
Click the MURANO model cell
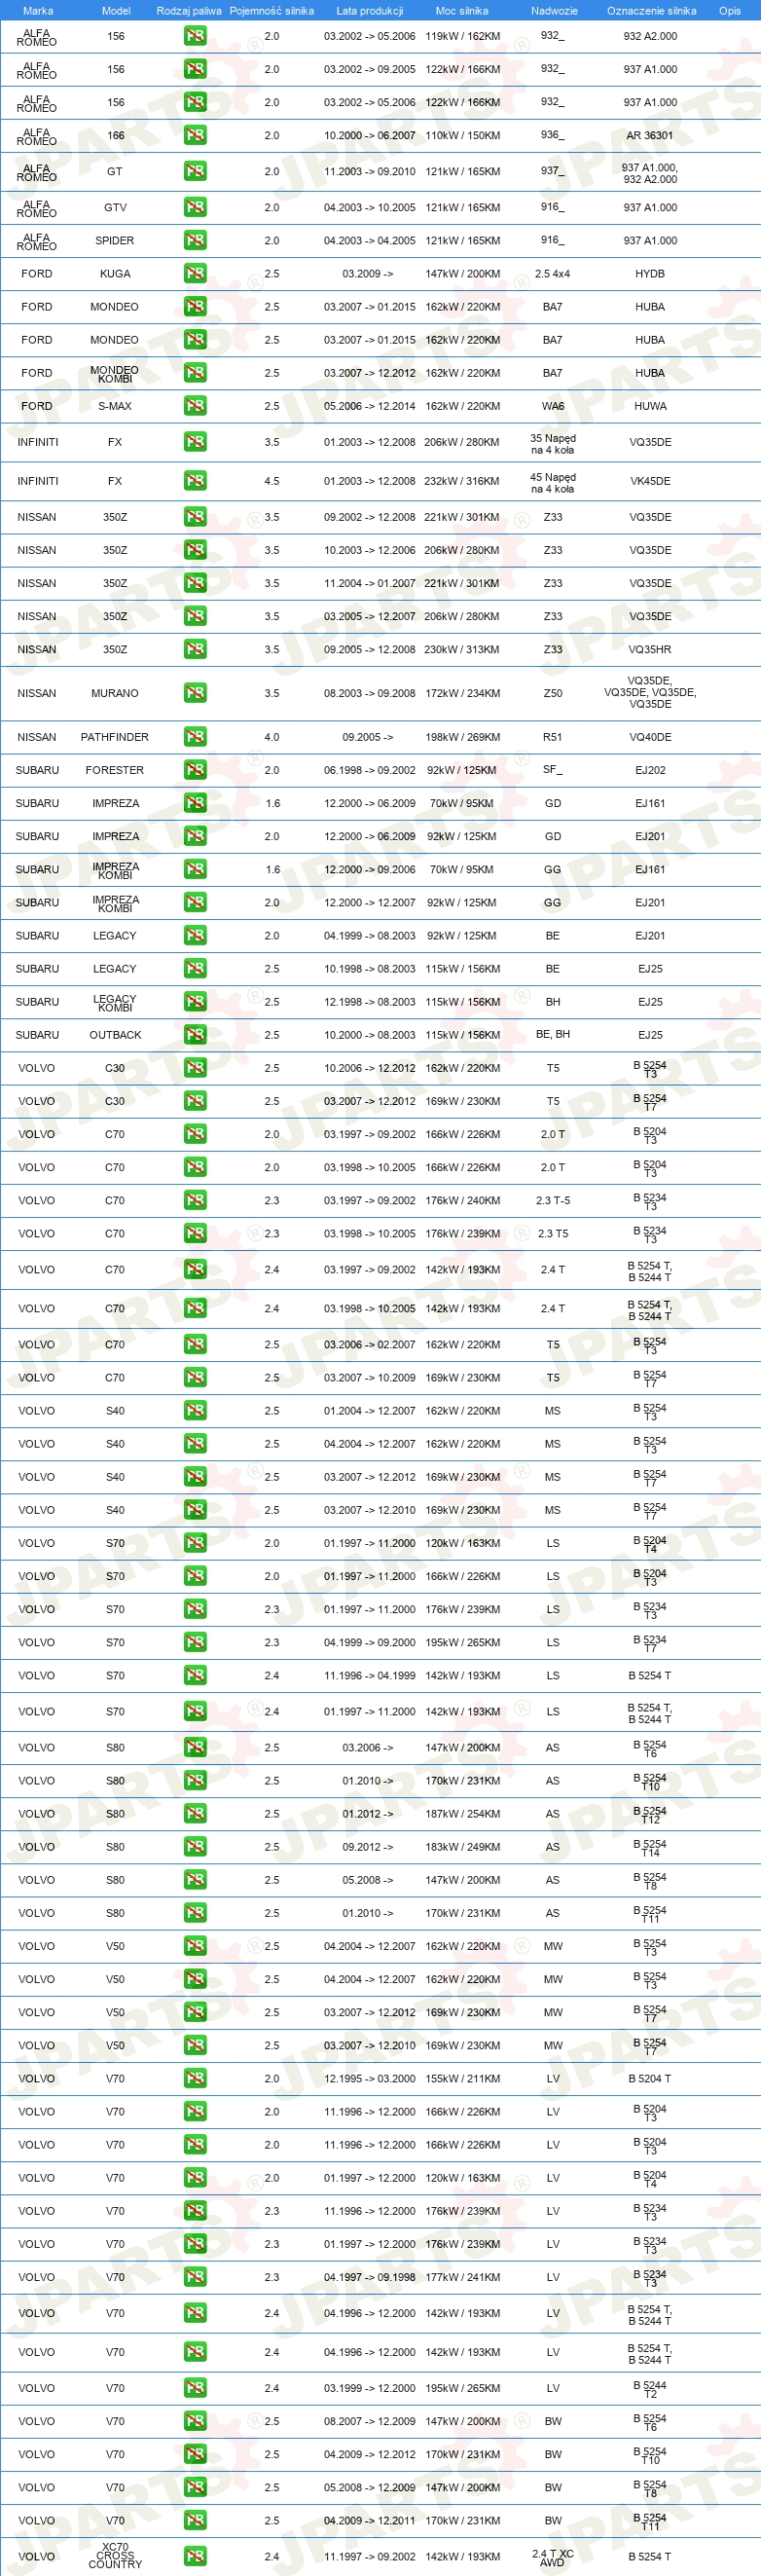pyautogui.click(x=115, y=693)
